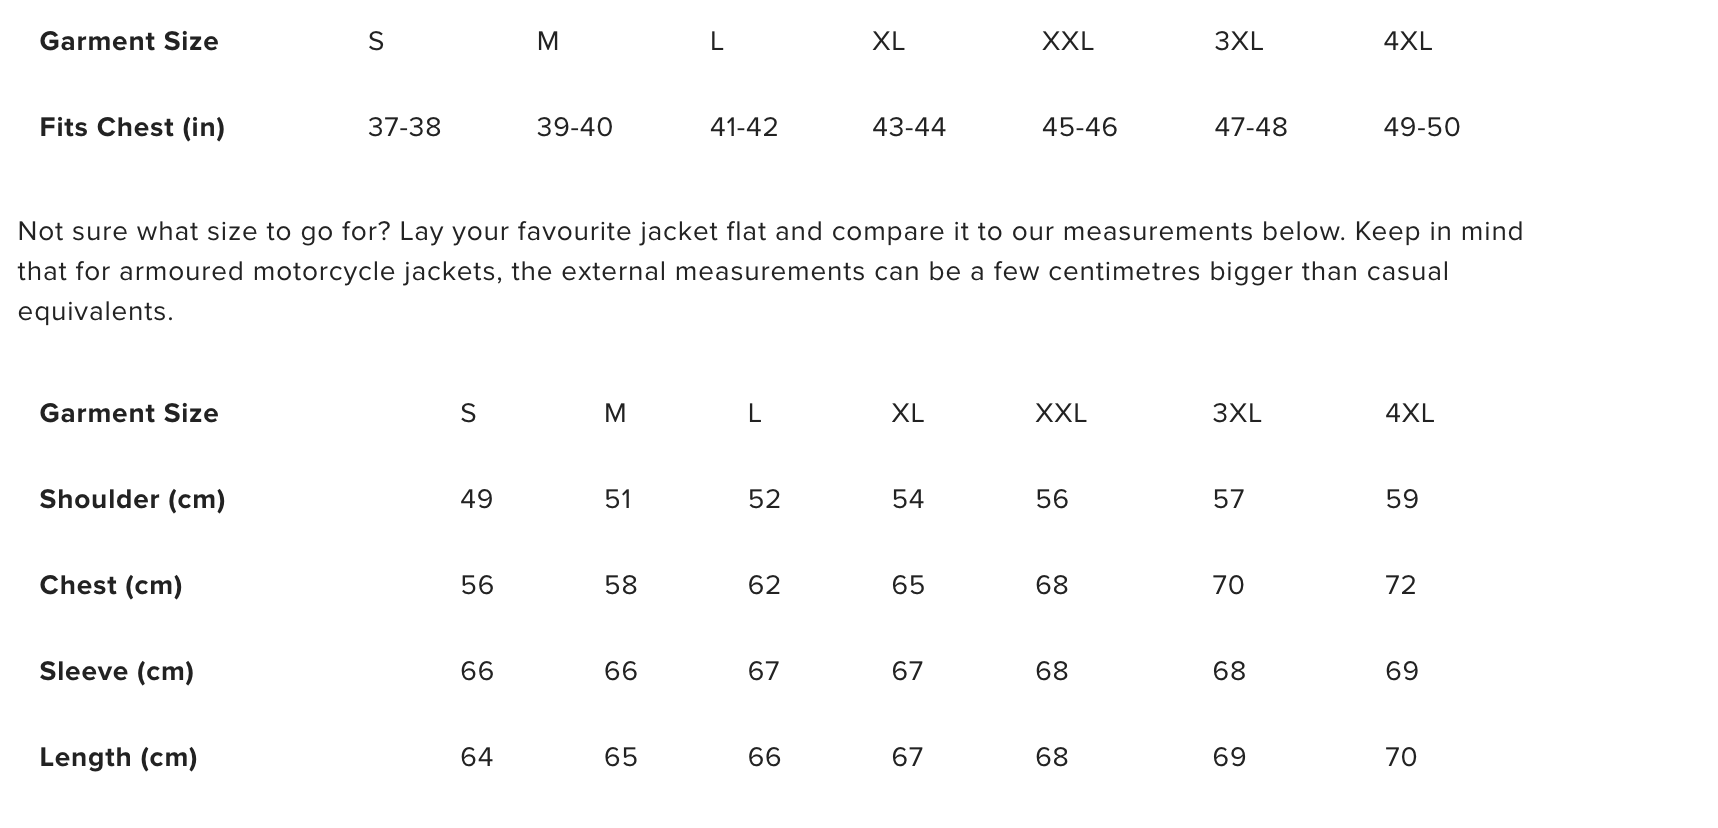Select the "Chest (cm)" row label

tap(111, 585)
